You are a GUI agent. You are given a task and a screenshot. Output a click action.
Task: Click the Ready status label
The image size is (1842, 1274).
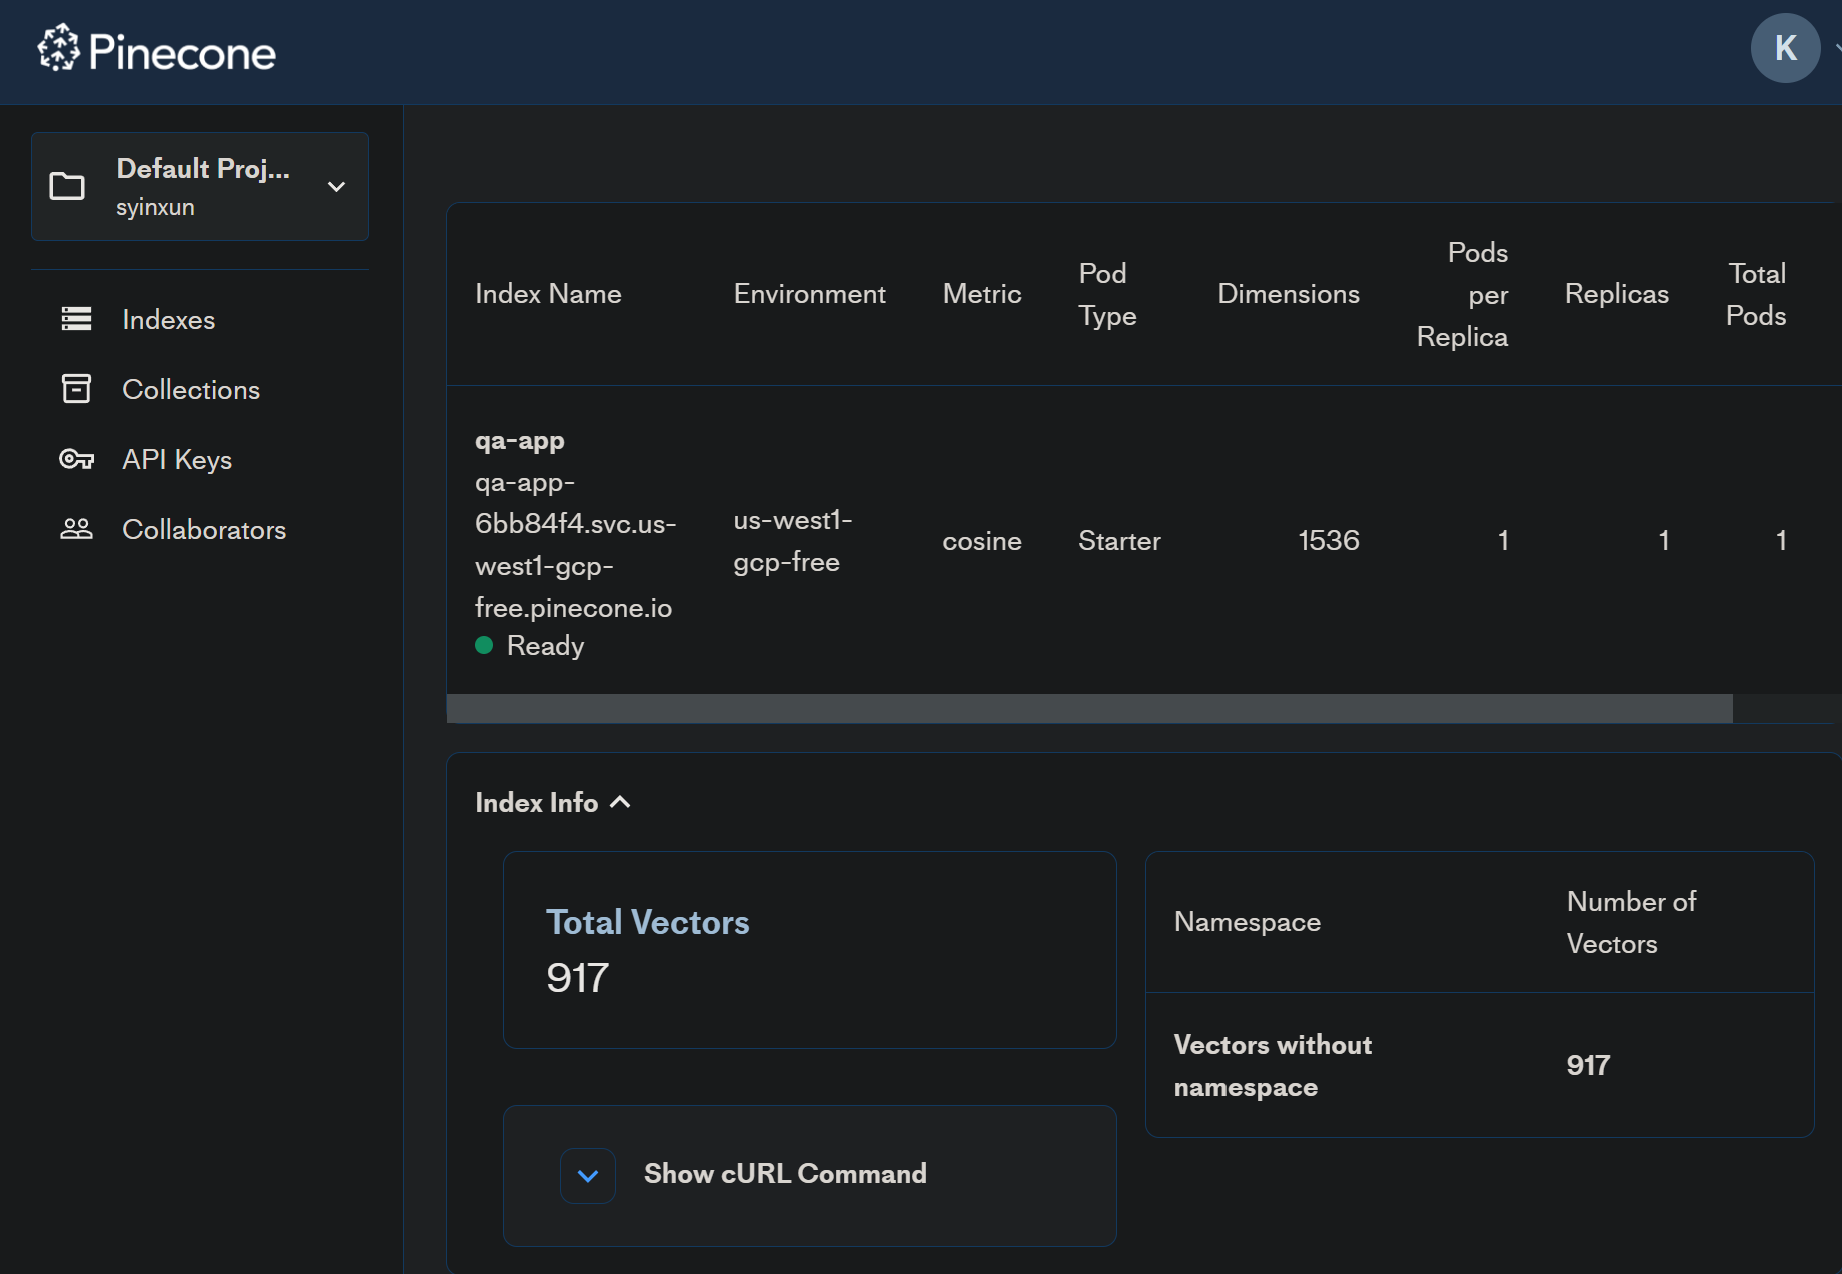545,645
